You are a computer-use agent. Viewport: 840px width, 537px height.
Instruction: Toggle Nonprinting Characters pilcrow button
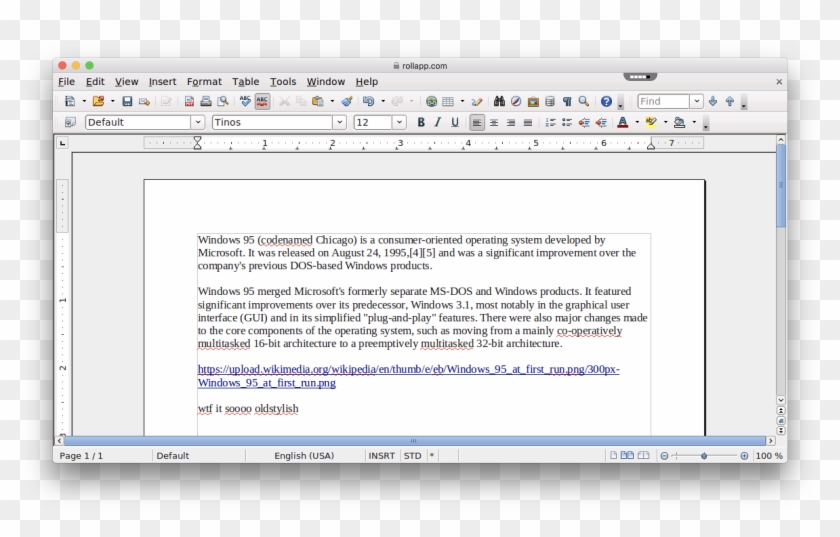point(567,101)
